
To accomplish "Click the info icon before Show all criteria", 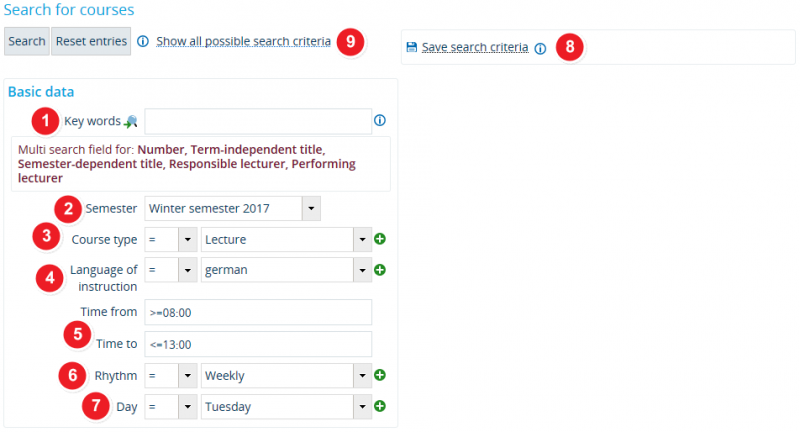I will pos(143,41).
